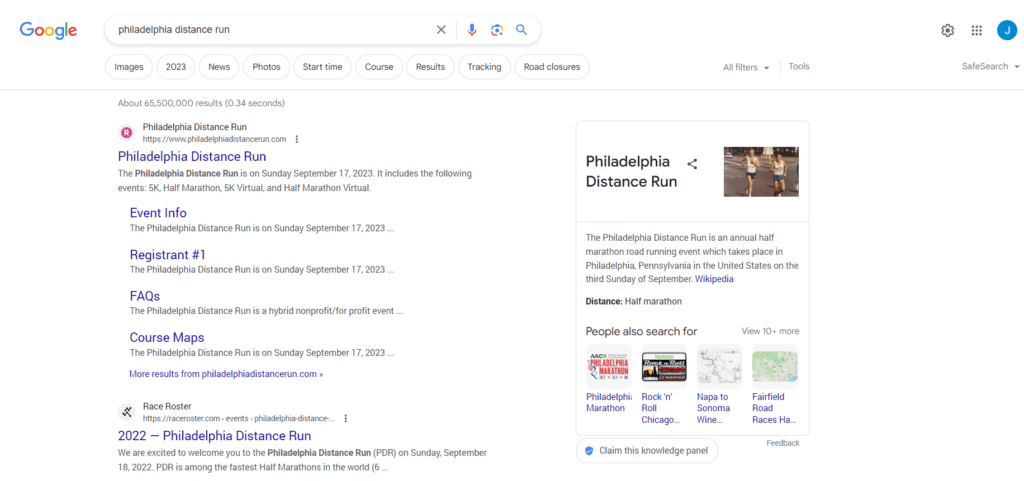Click the Wikipedia link in the knowledge panel
The width and height of the screenshot is (1024, 481).
pos(714,279)
